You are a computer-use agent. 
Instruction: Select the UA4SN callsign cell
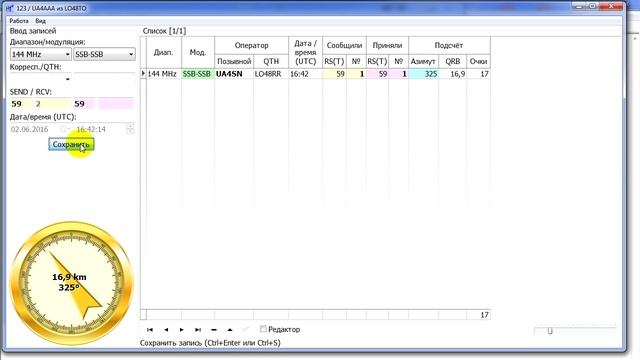(234, 74)
